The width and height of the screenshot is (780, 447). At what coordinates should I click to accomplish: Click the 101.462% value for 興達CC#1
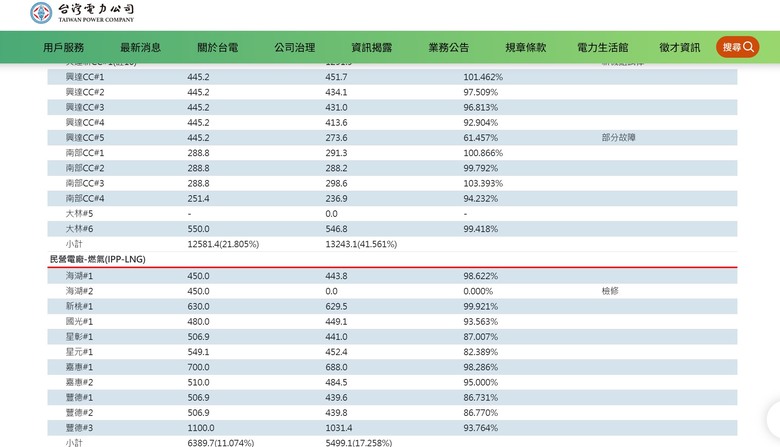(x=483, y=77)
